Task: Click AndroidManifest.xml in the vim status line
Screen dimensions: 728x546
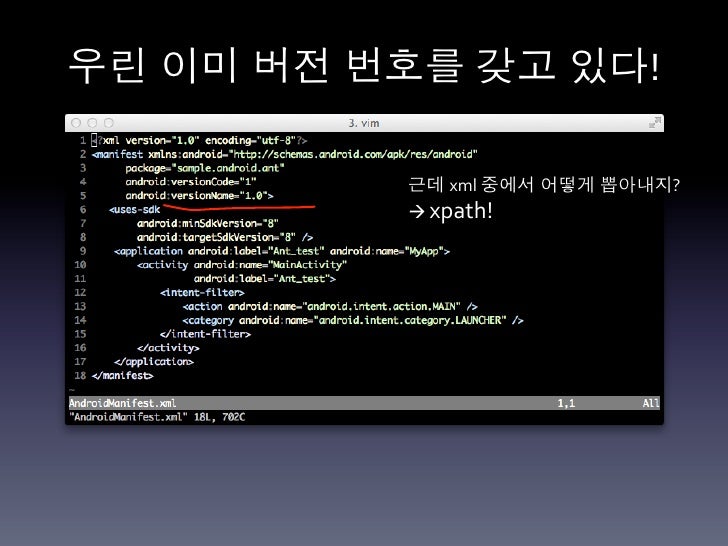Action: coord(123,403)
